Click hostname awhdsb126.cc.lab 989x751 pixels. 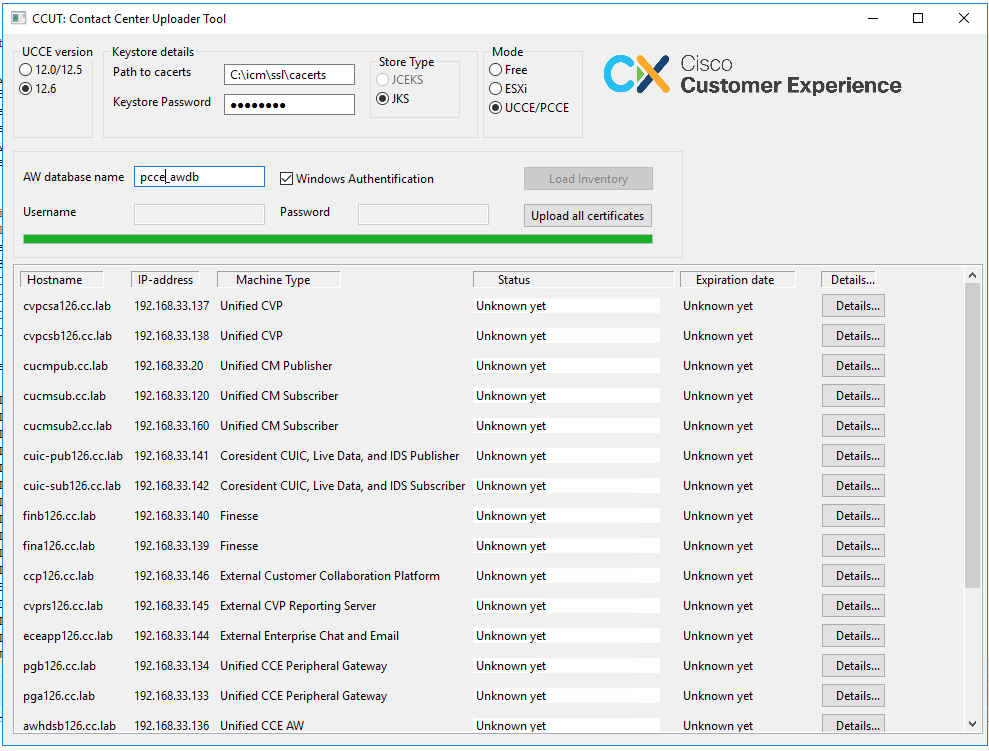coord(69,726)
